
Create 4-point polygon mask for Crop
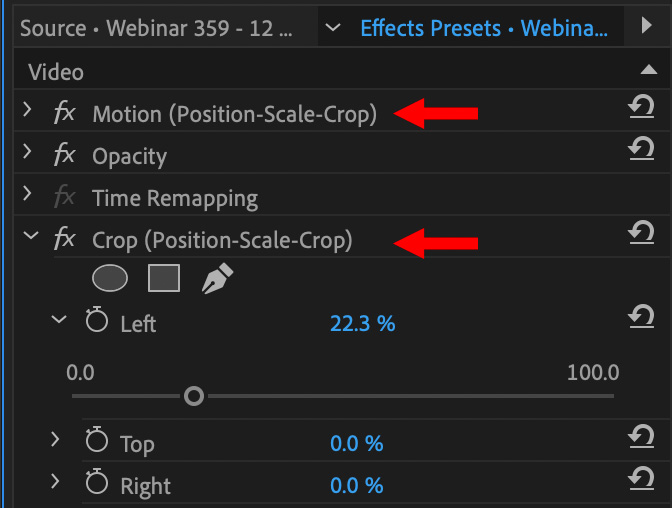tap(163, 278)
